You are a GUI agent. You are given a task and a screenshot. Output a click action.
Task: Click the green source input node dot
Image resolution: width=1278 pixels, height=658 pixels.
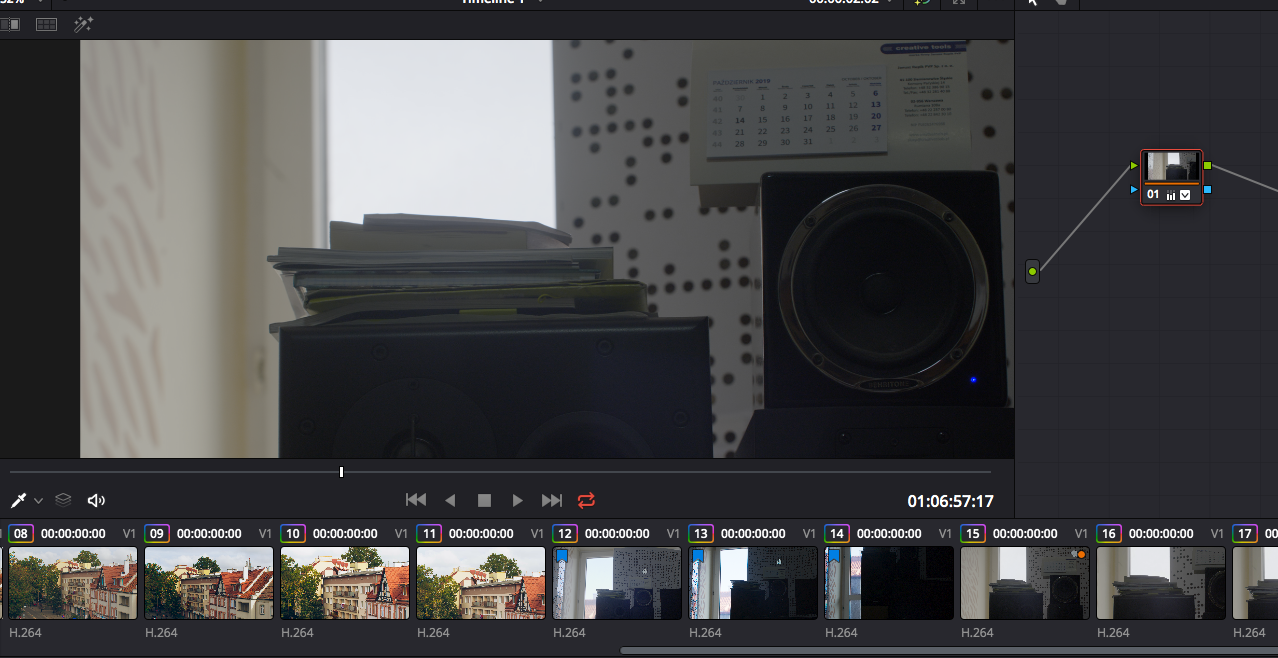pyautogui.click(x=1032, y=270)
